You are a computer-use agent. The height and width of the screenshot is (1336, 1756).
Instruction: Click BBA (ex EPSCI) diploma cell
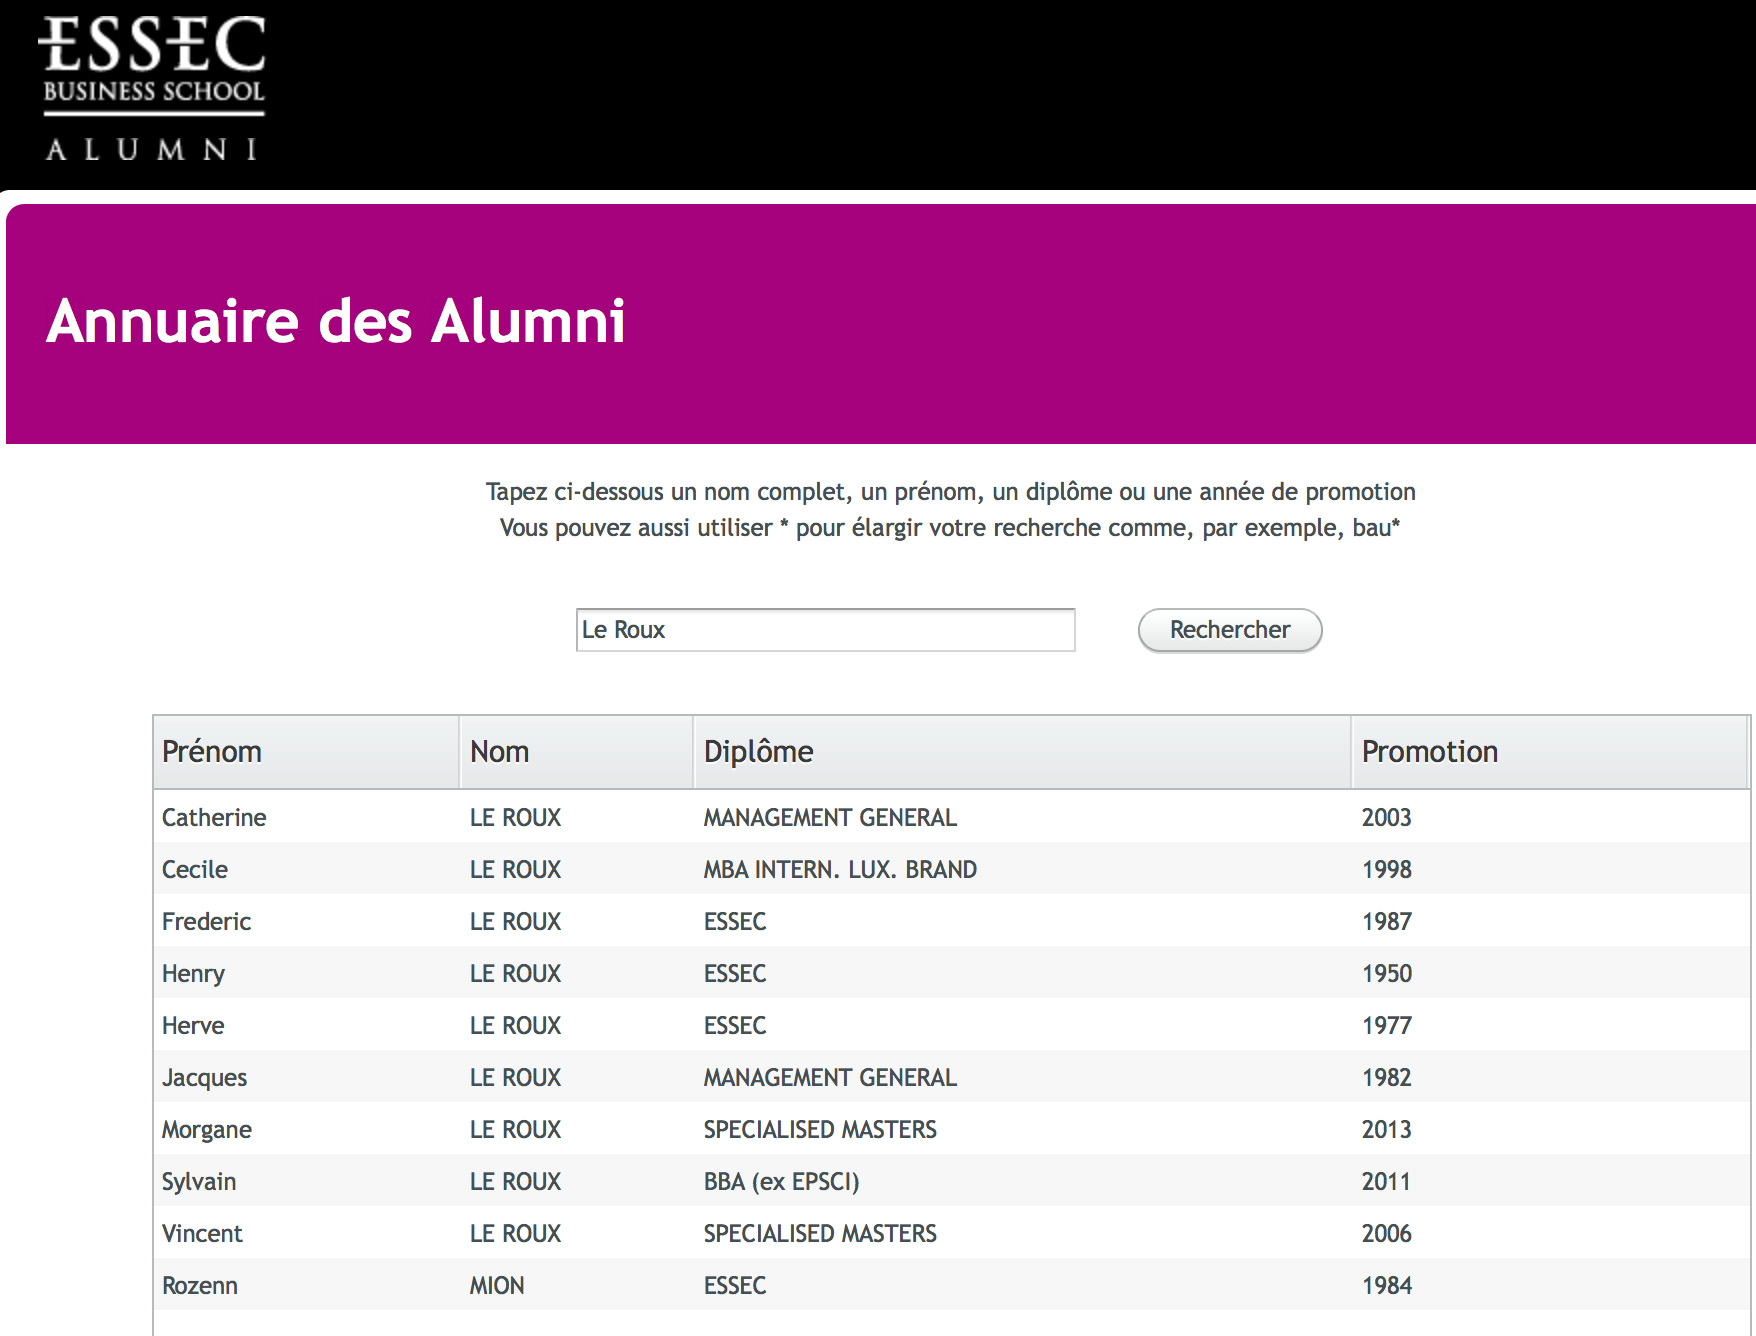781,1181
